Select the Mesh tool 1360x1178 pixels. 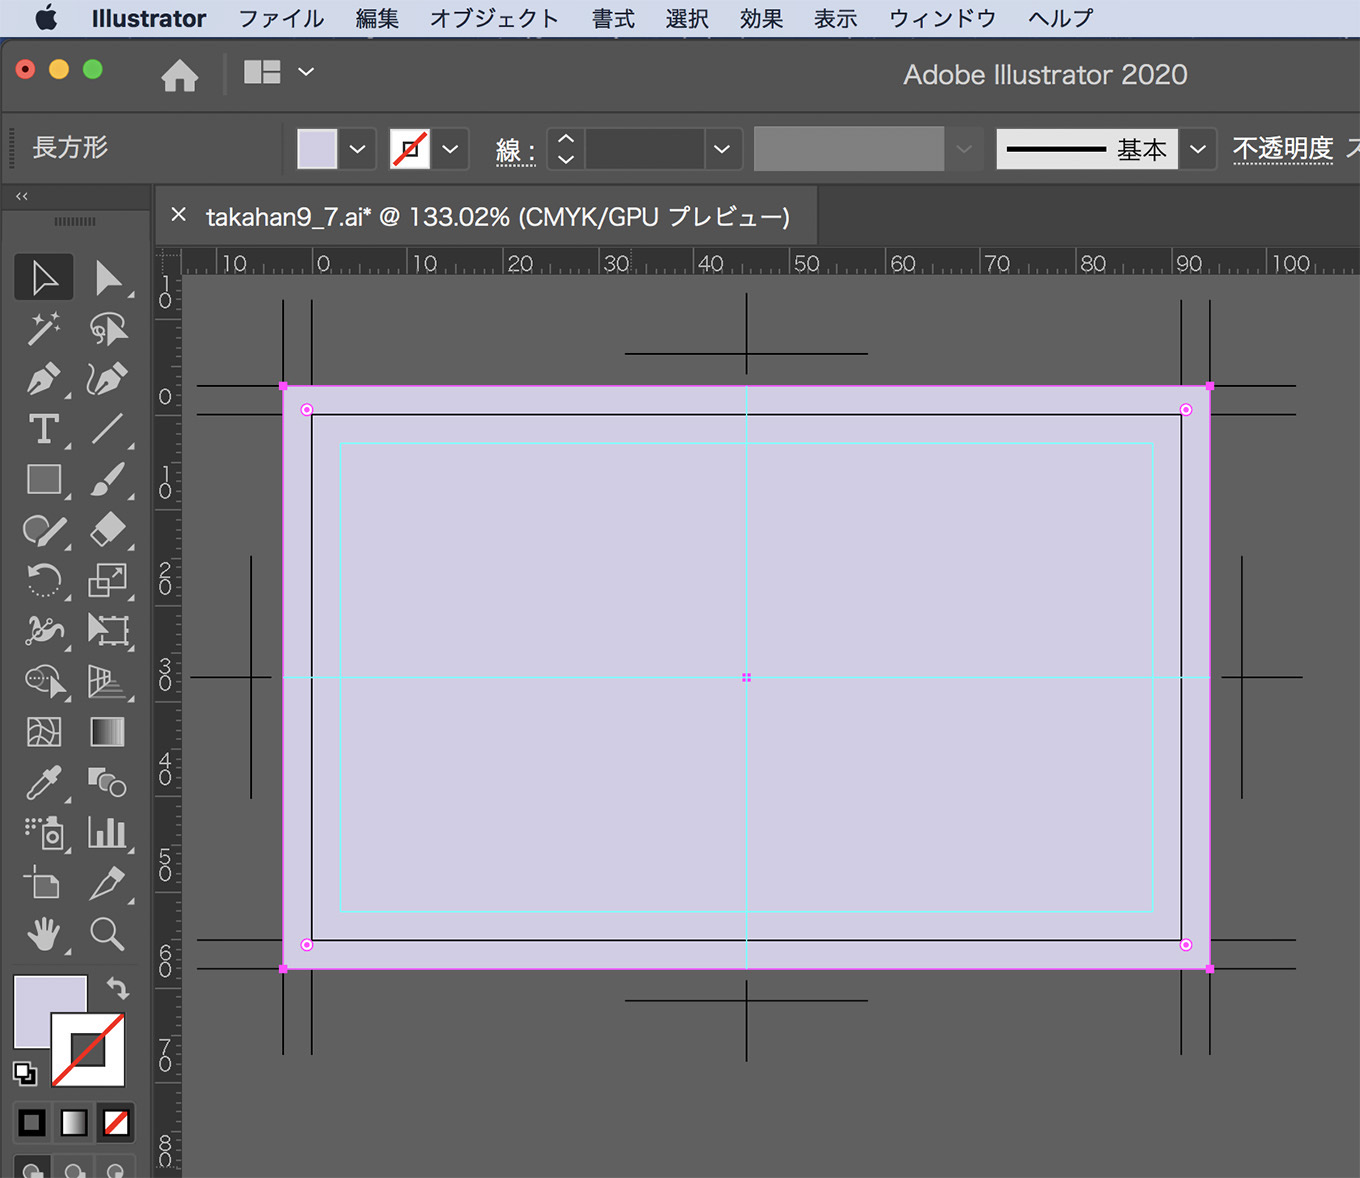click(x=44, y=732)
